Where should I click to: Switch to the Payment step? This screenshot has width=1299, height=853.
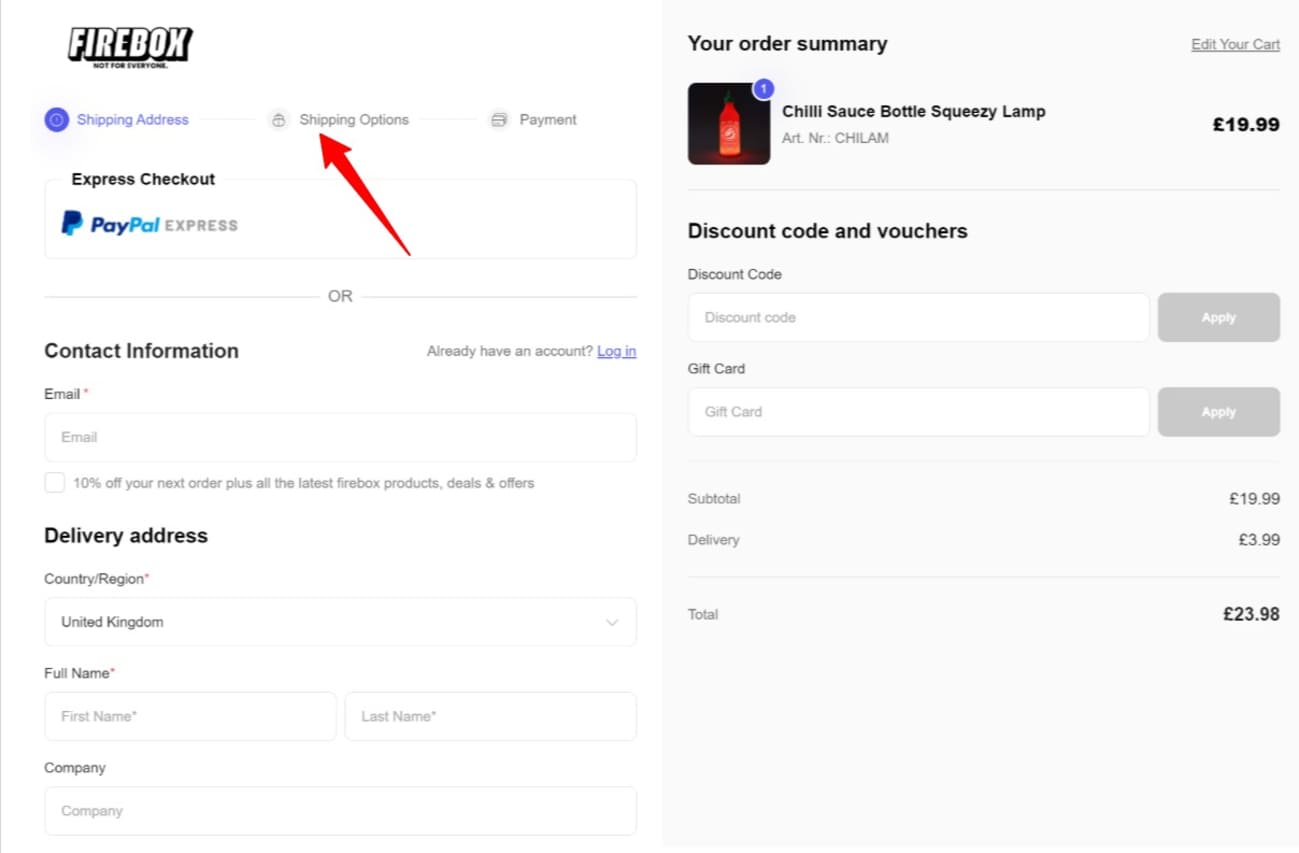point(547,119)
